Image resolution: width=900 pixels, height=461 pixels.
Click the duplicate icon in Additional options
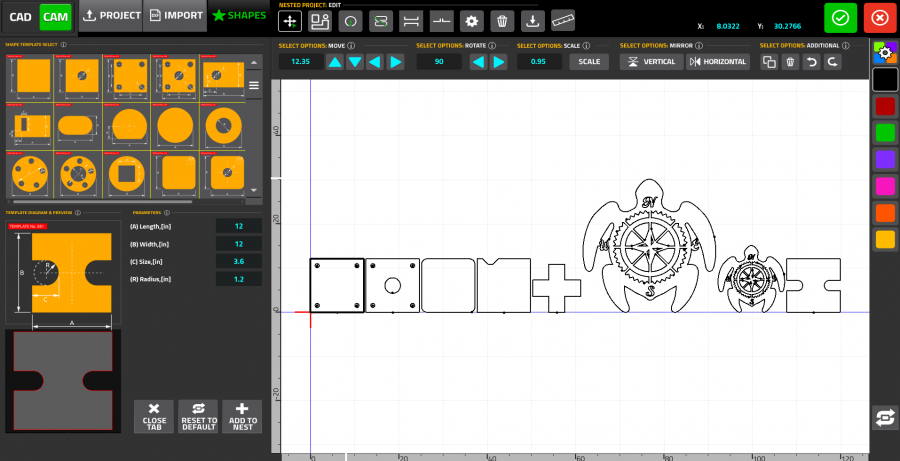[x=769, y=62]
